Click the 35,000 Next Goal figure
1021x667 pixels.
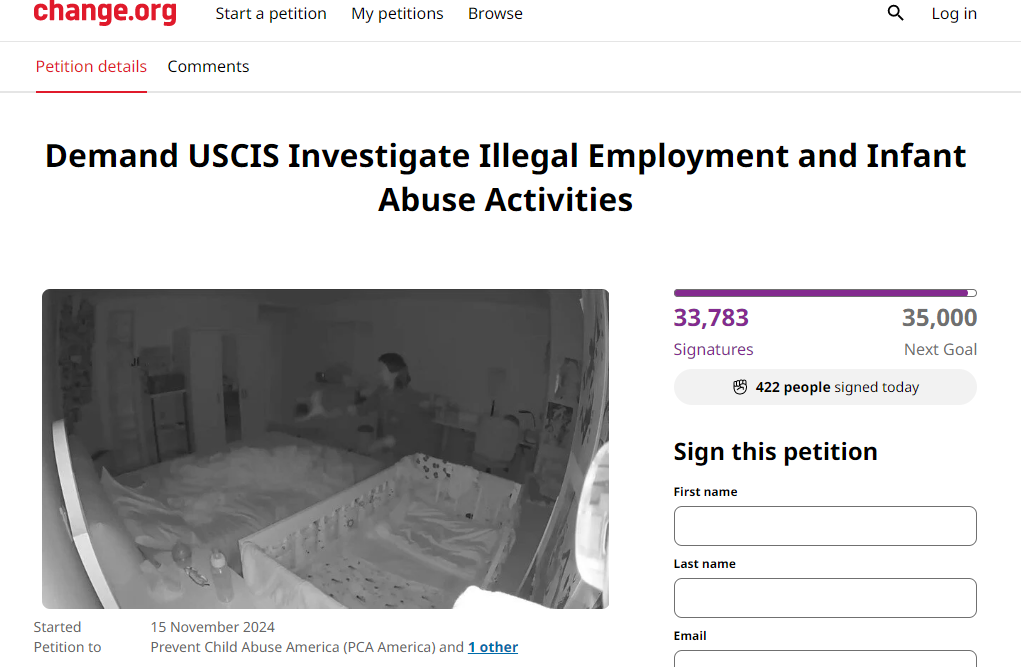pyautogui.click(x=940, y=332)
